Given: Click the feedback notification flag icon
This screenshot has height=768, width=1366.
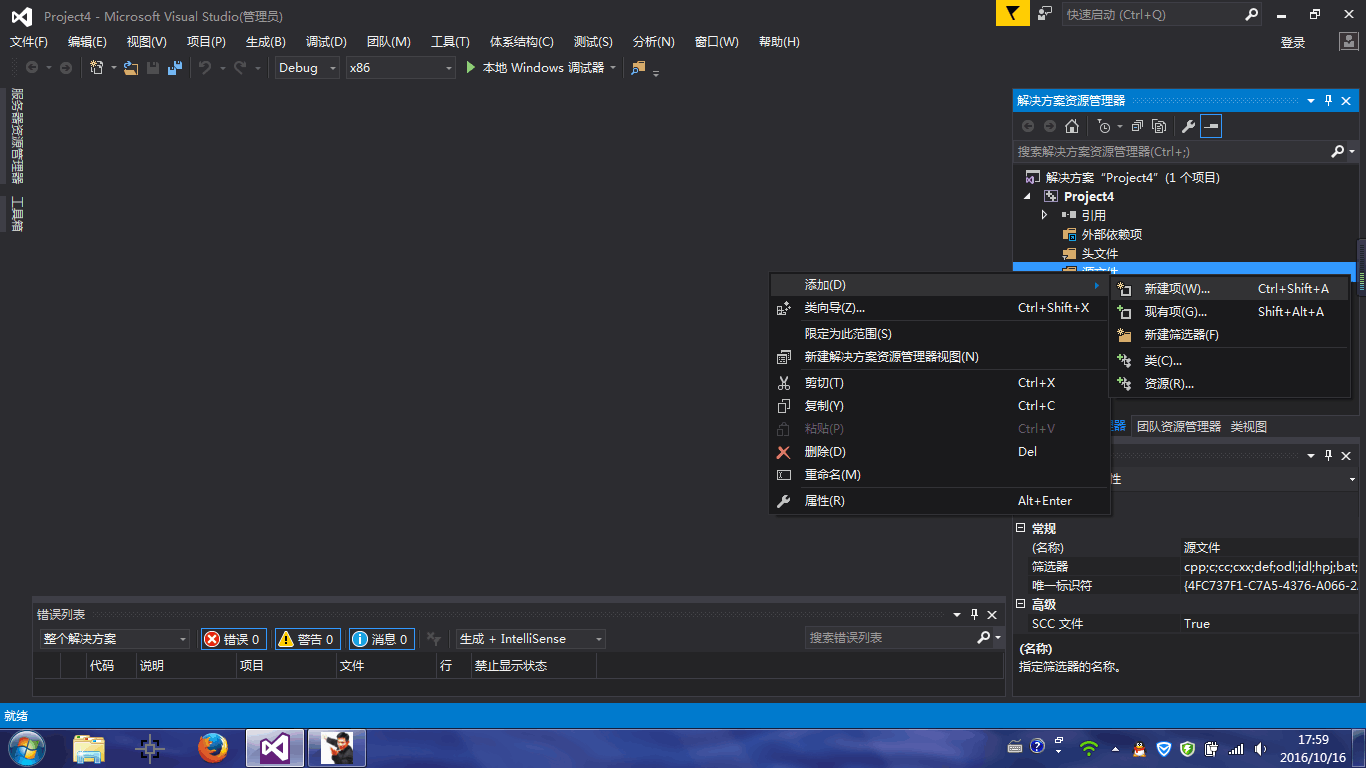Looking at the screenshot, I should coord(1013,14).
